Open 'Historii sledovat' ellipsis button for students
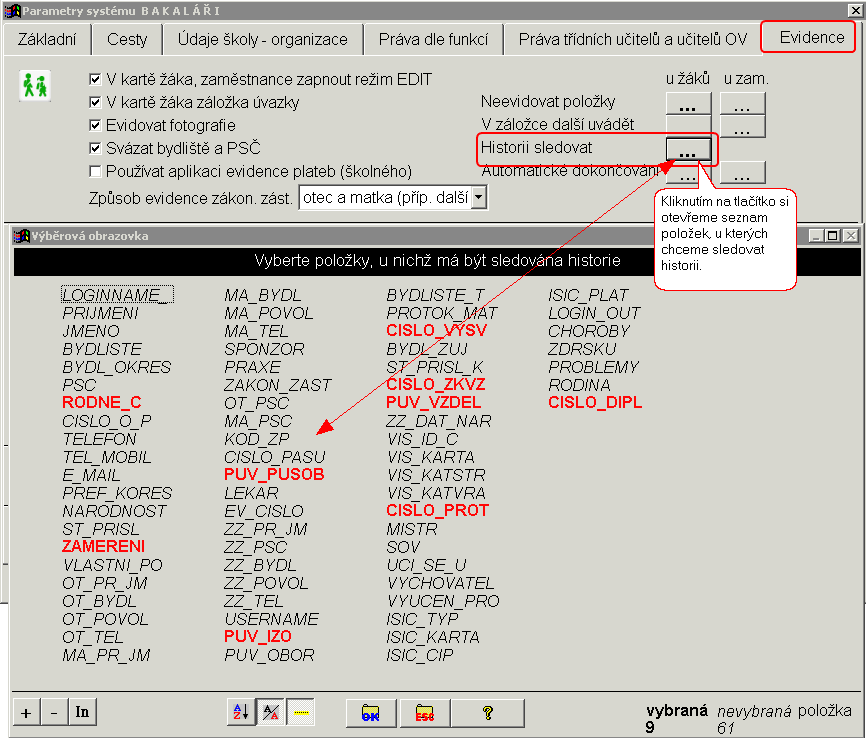This screenshot has width=866, height=738. tap(688, 149)
